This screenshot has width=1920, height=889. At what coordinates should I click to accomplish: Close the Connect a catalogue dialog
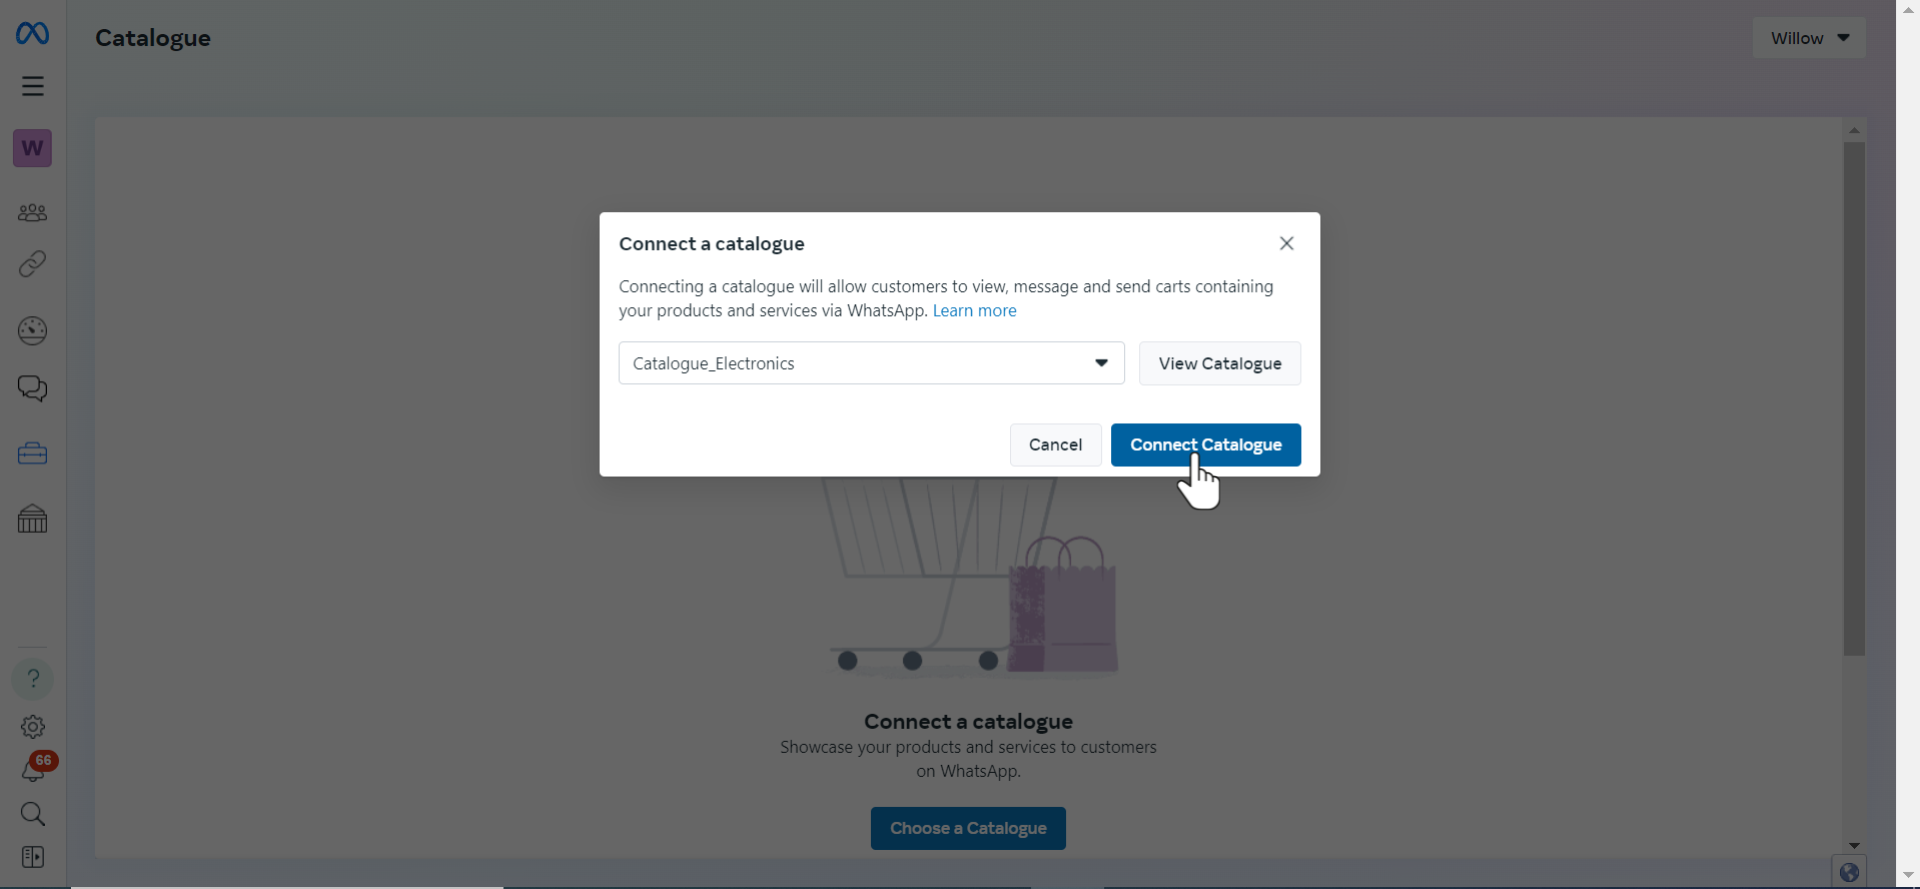[1287, 244]
